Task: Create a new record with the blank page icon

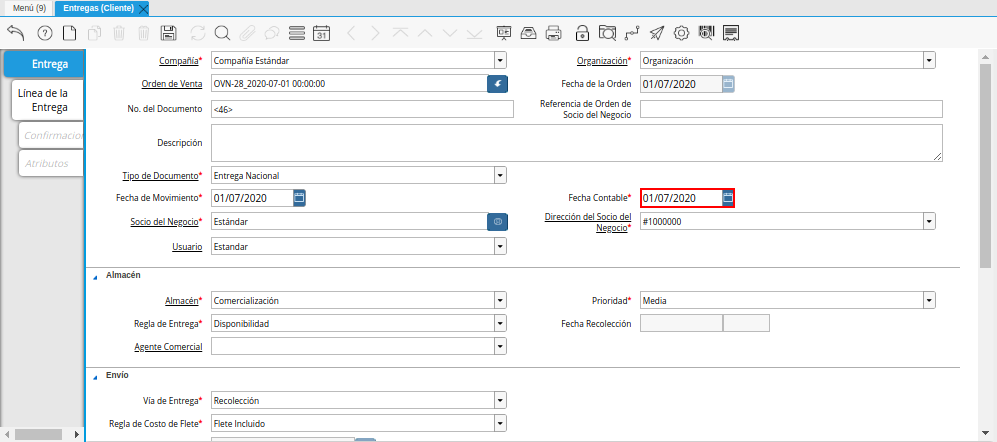Action: 69,33
